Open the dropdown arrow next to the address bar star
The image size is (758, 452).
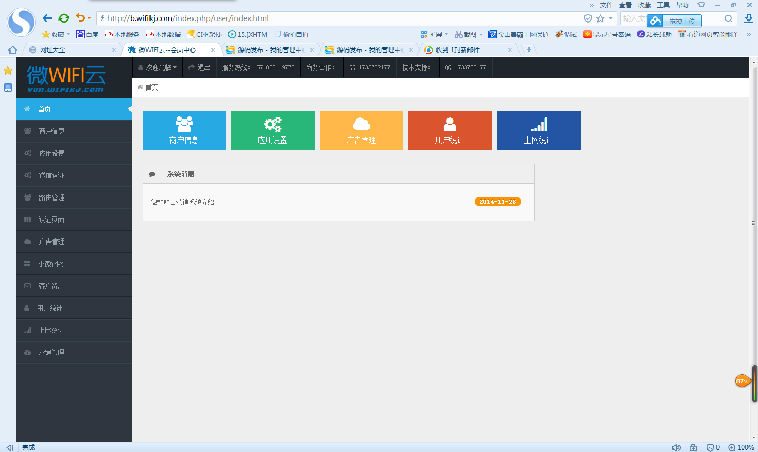point(611,18)
